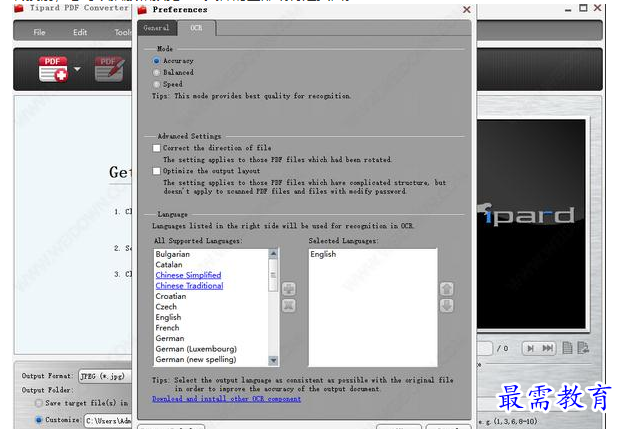This screenshot has width=620, height=429.
Task: Close the Tipard PDF Converter window
Action: click(x=597, y=8)
